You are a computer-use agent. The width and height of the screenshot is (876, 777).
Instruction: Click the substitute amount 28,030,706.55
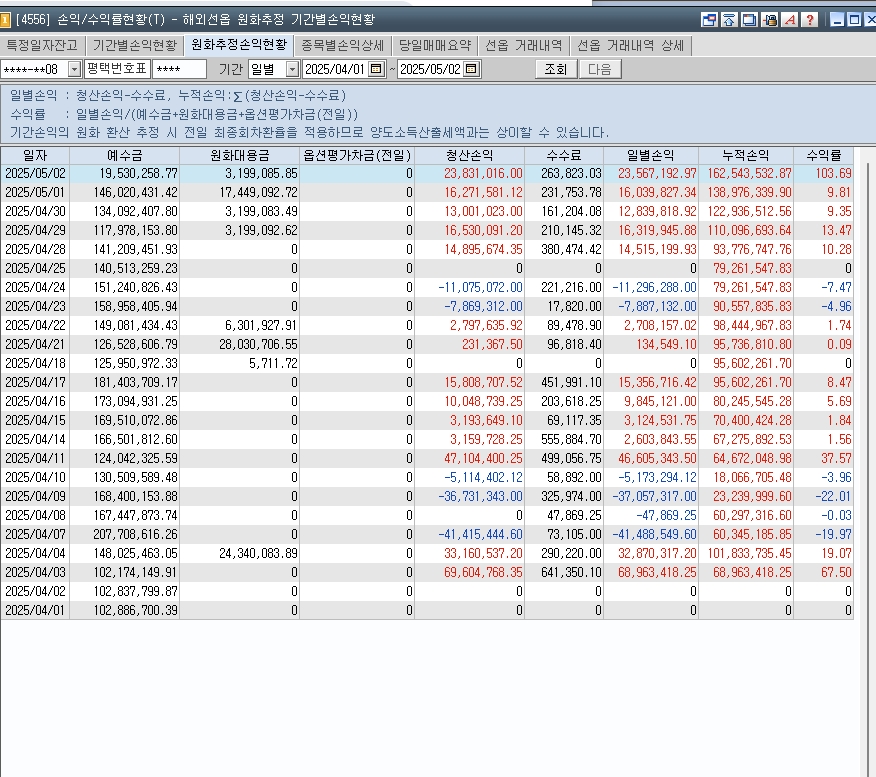click(258, 345)
